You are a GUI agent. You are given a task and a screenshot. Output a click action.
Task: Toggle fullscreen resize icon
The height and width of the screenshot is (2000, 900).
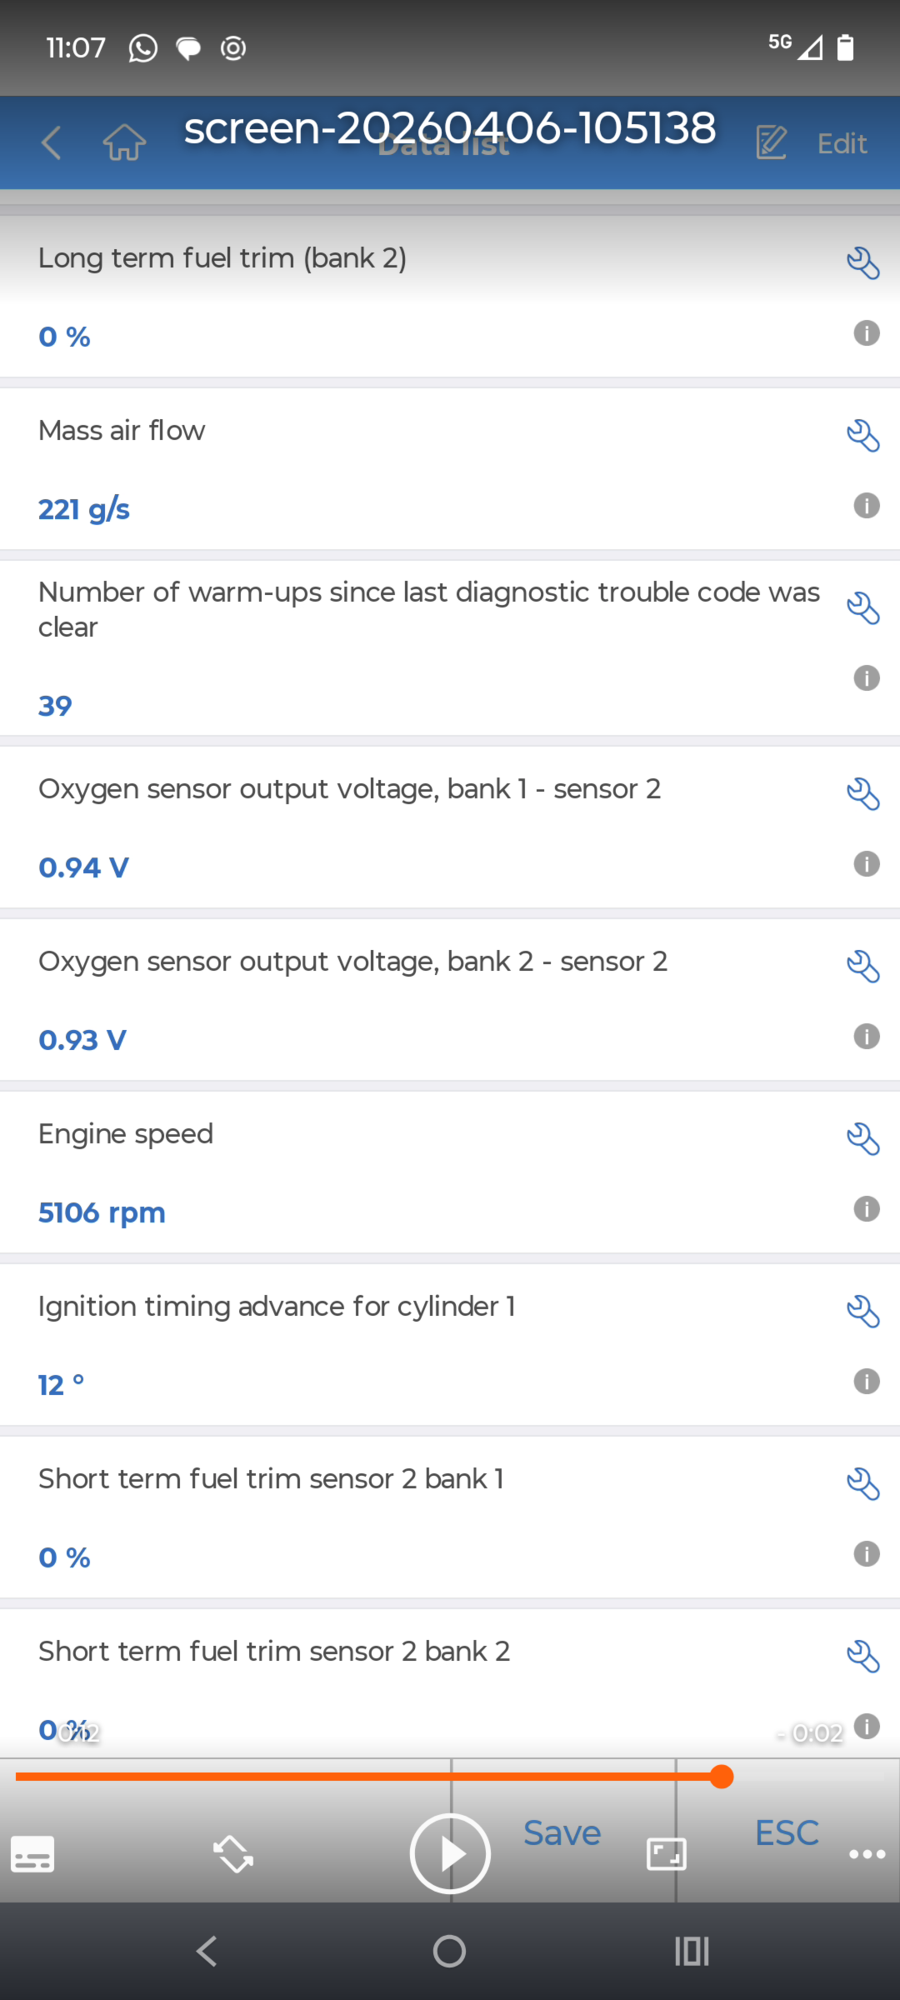[666, 1854]
